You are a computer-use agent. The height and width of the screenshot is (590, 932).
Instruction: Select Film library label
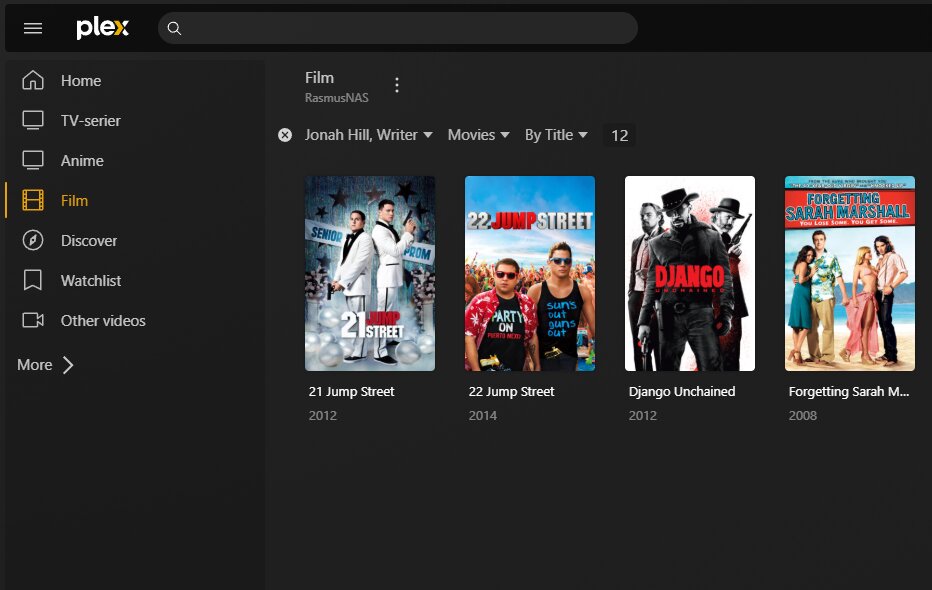click(74, 201)
